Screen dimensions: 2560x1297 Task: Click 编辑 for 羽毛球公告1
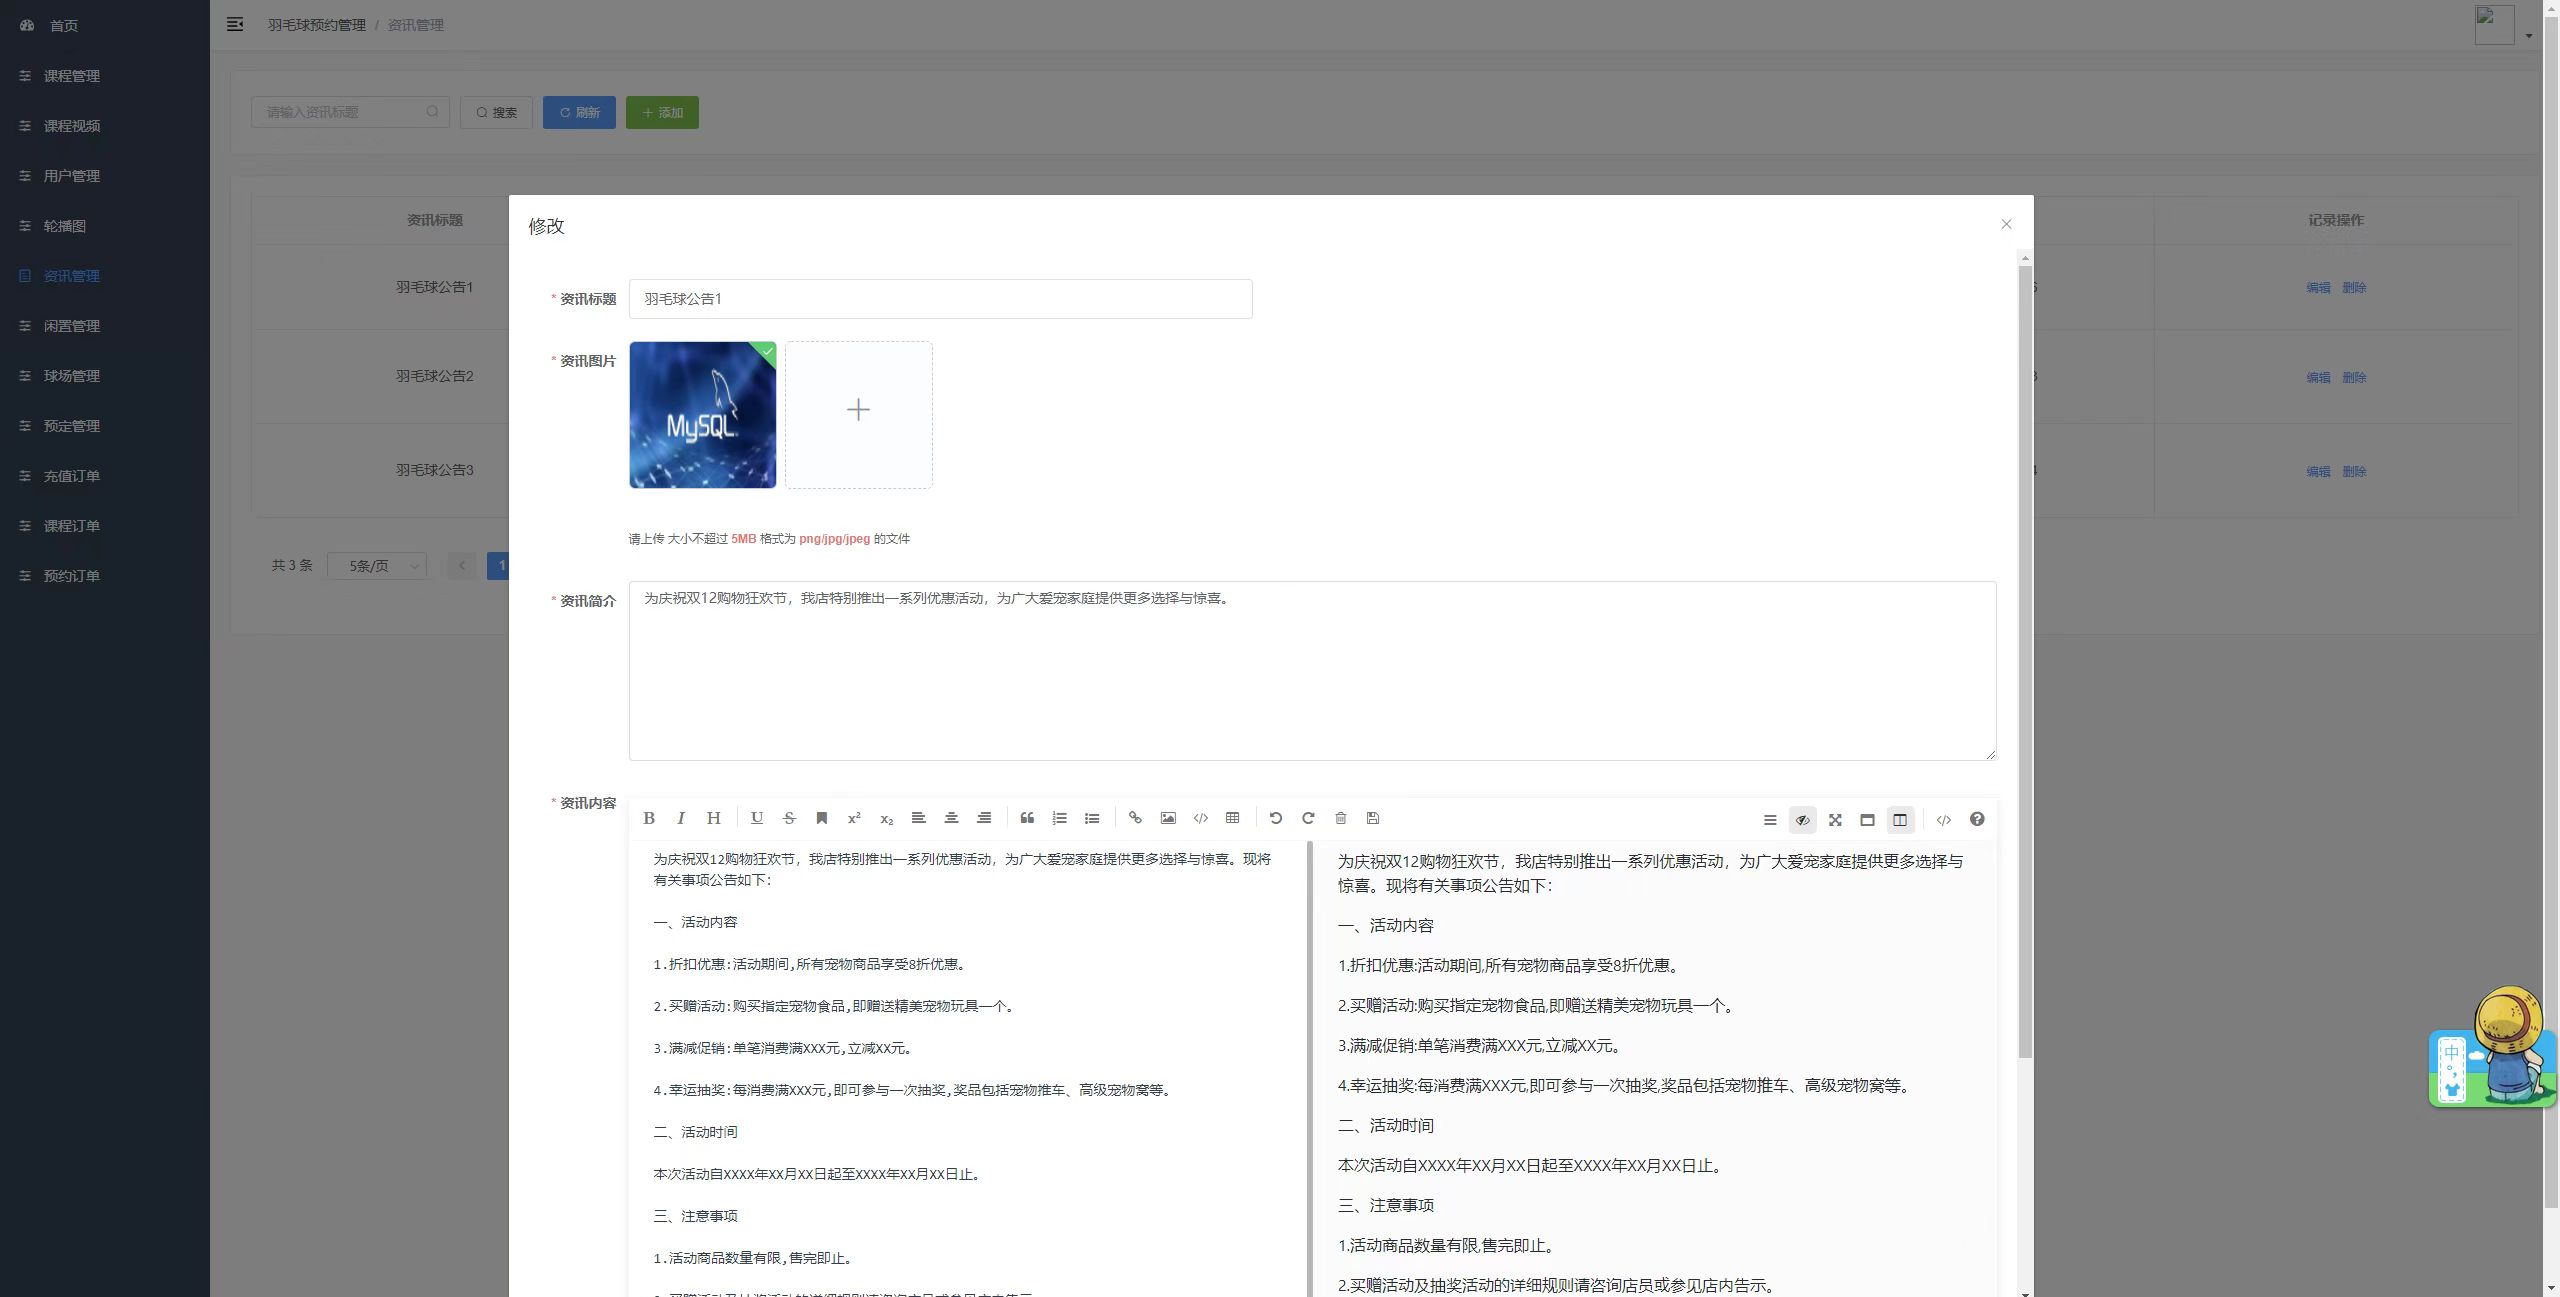pyautogui.click(x=2318, y=288)
